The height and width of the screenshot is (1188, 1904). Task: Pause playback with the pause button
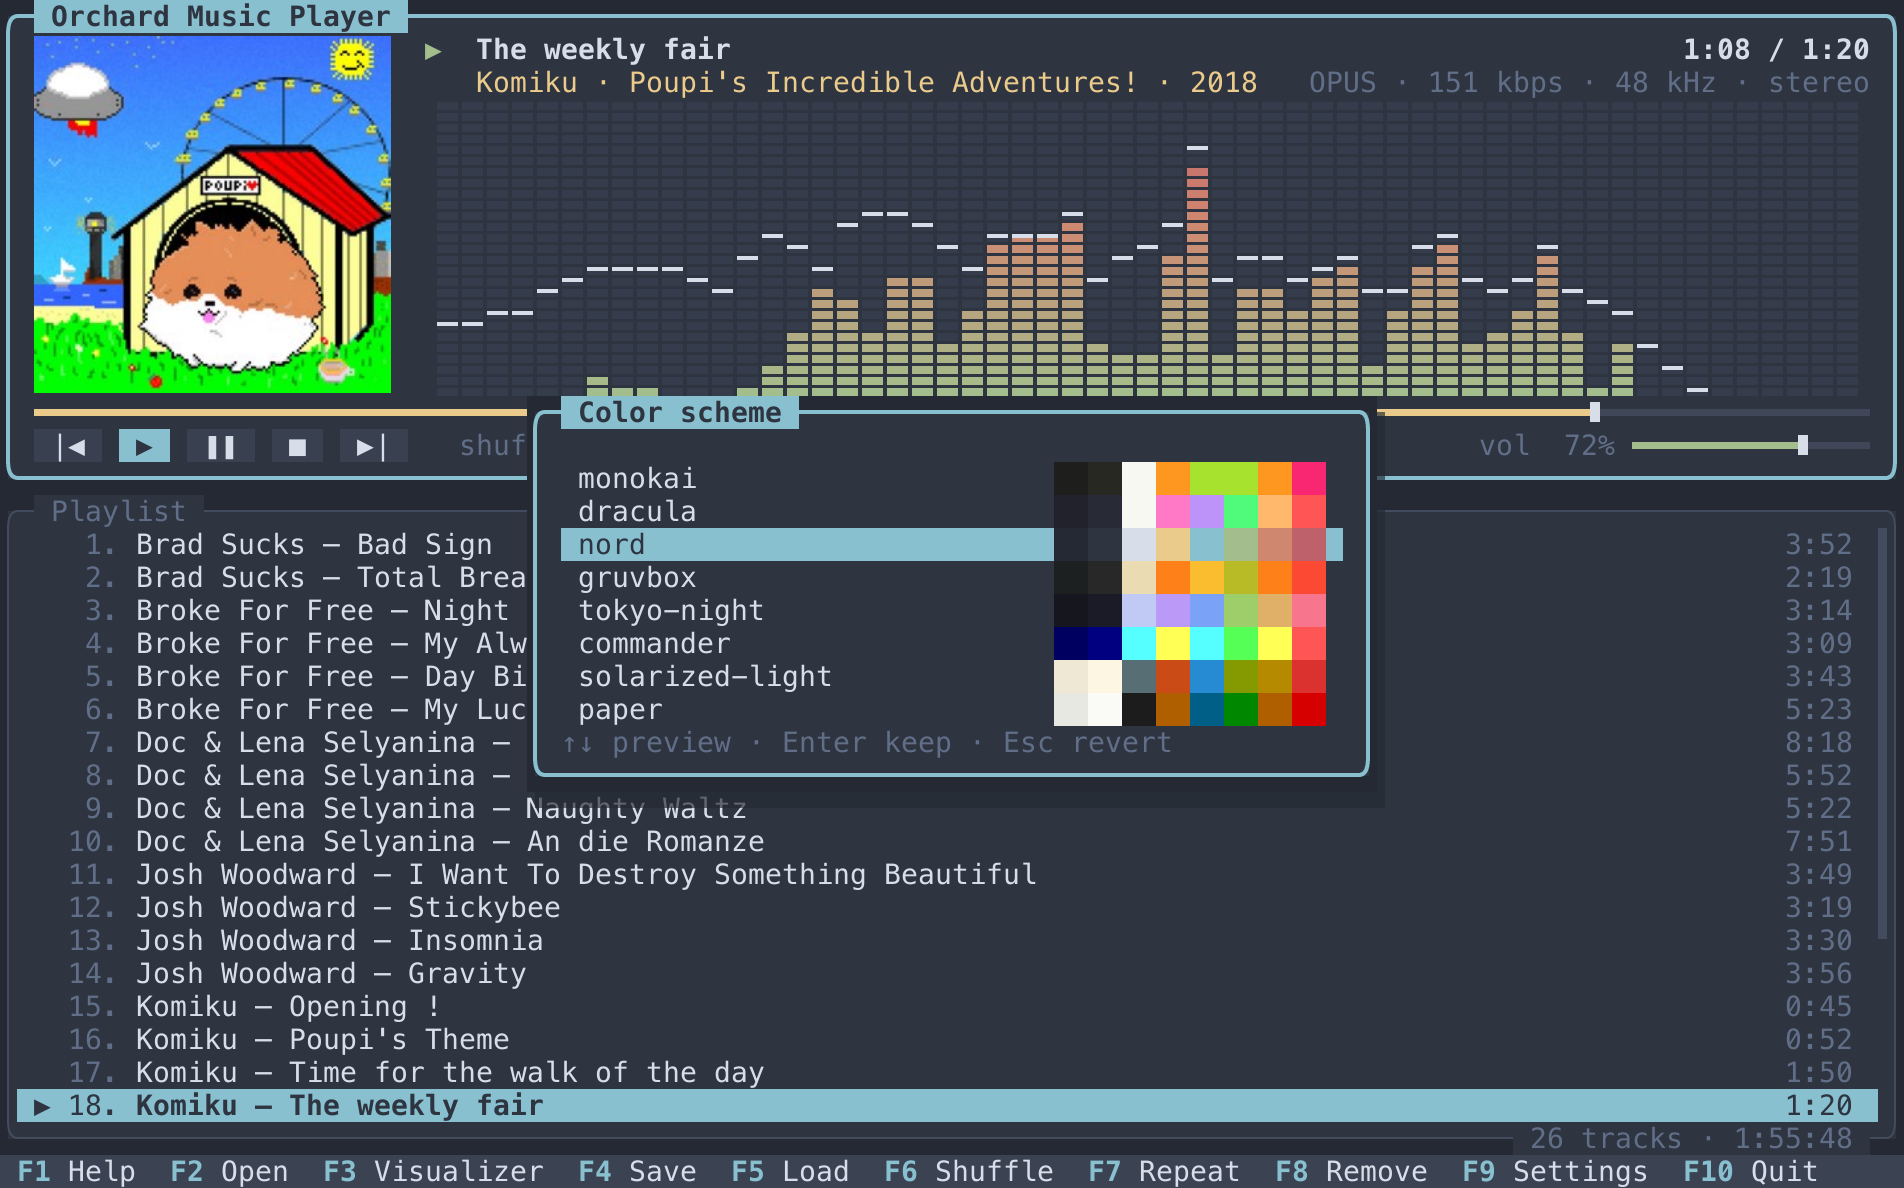pyautogui.click(x=221, y=446)
